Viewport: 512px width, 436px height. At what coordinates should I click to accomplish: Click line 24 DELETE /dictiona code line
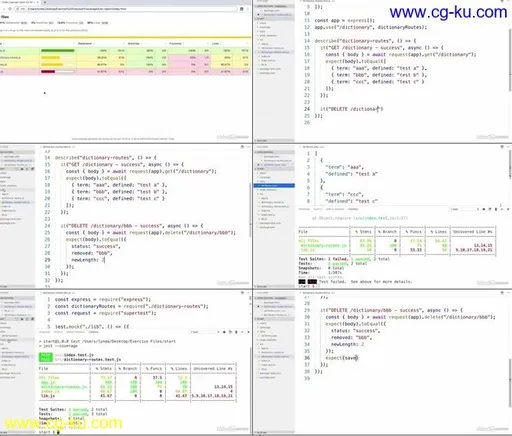[351, 109]
